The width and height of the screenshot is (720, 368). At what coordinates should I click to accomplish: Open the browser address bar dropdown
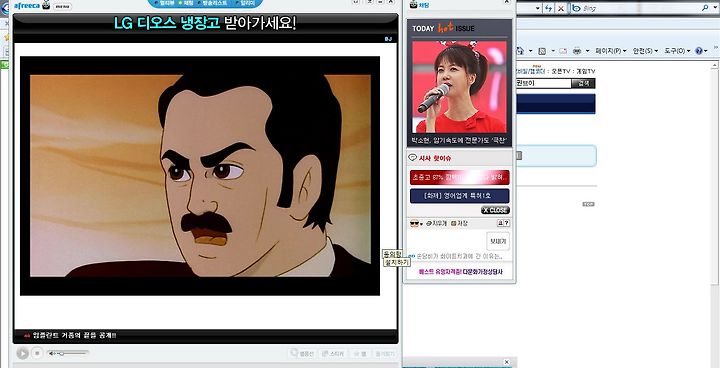[537, 8]
